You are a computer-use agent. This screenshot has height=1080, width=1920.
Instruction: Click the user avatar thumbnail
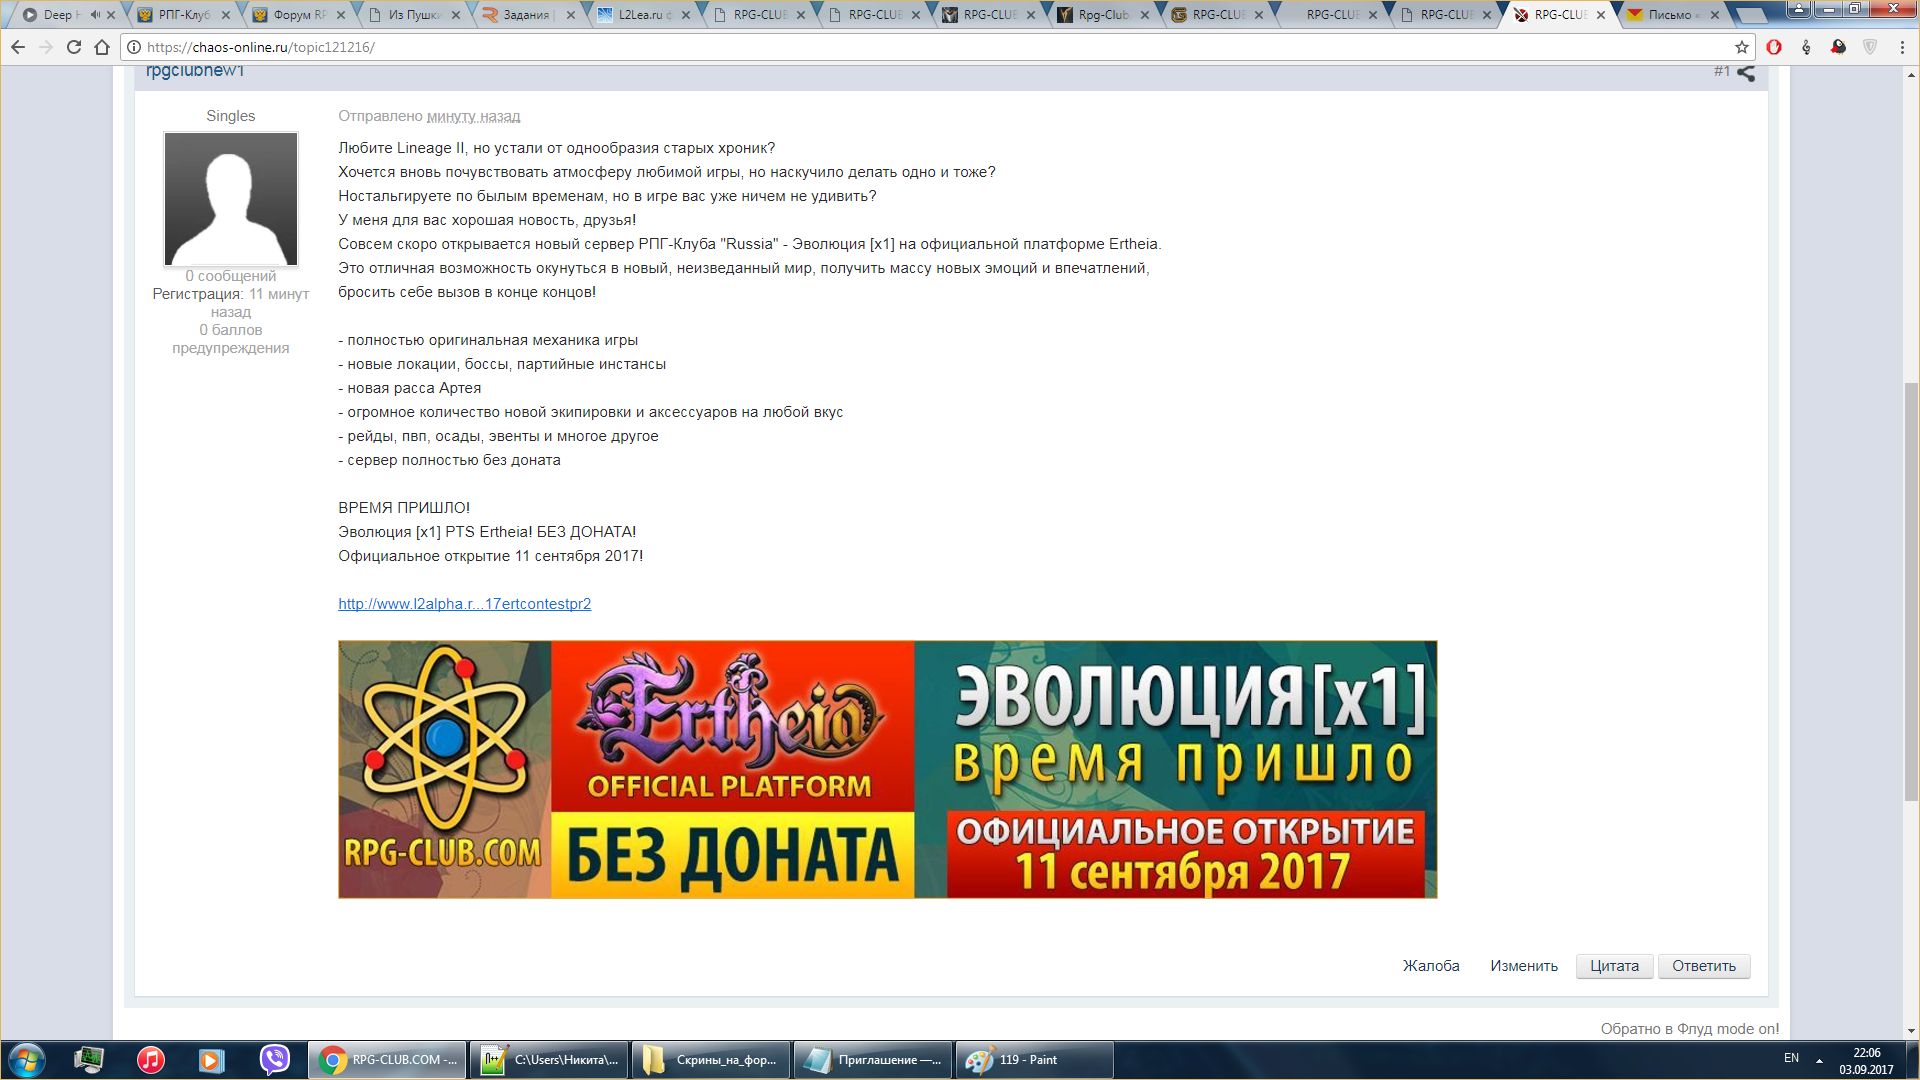point(231,199)
